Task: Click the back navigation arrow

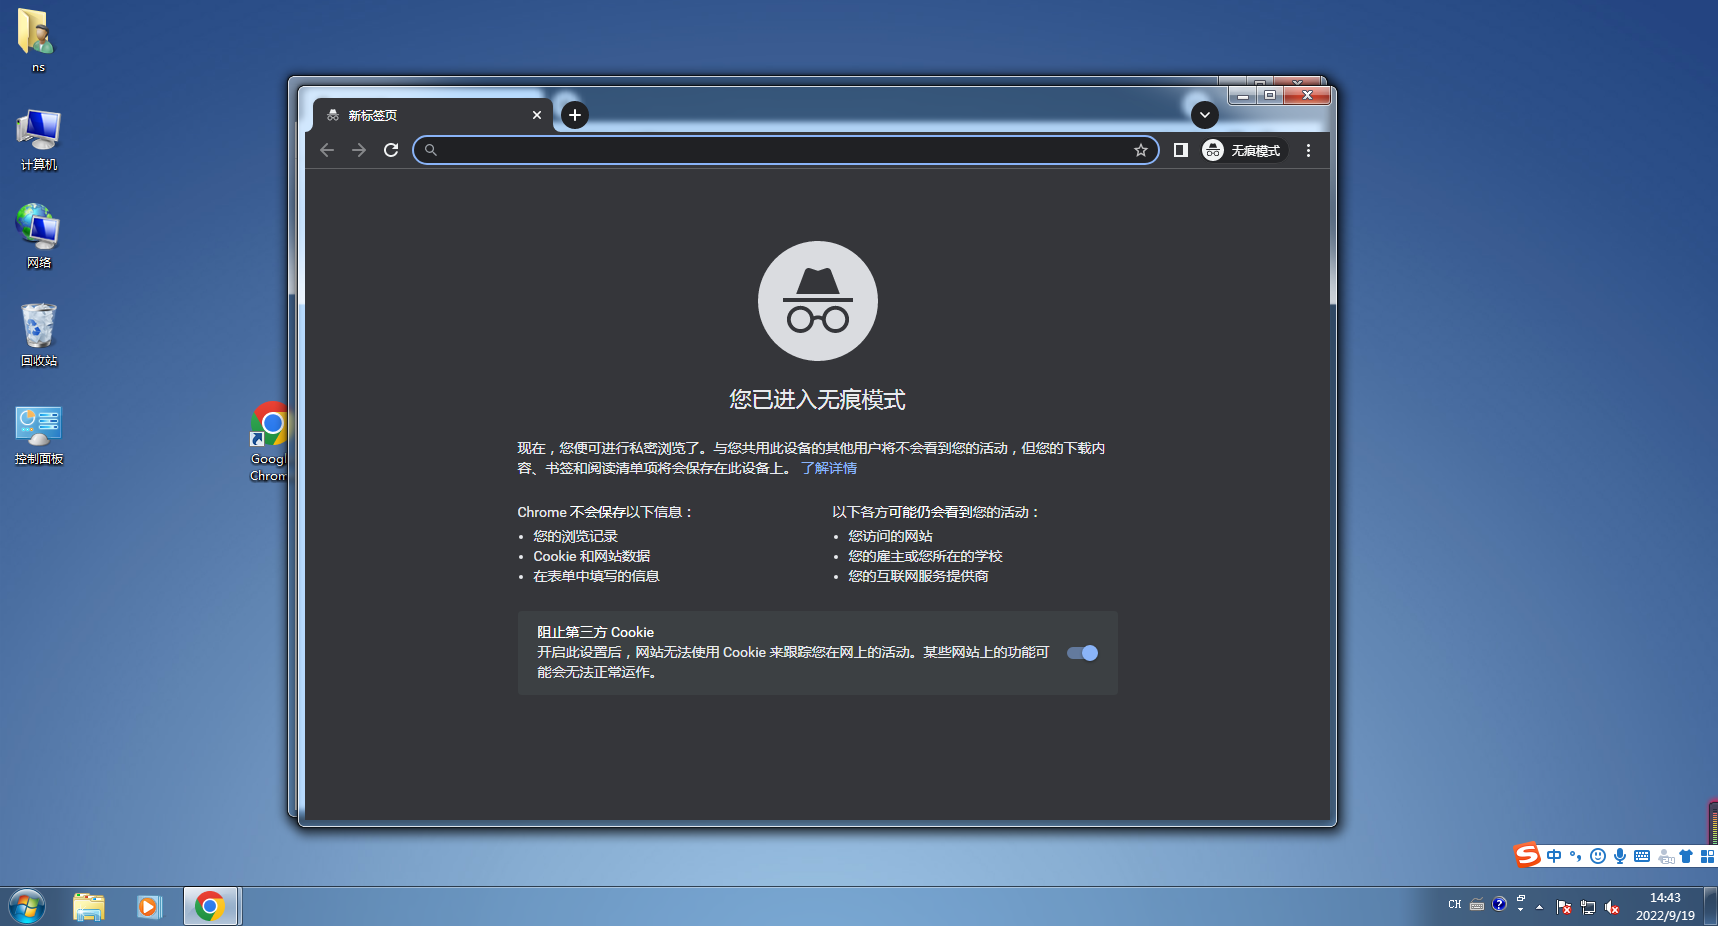Action: pyautogui.click(x=327, y=150)
